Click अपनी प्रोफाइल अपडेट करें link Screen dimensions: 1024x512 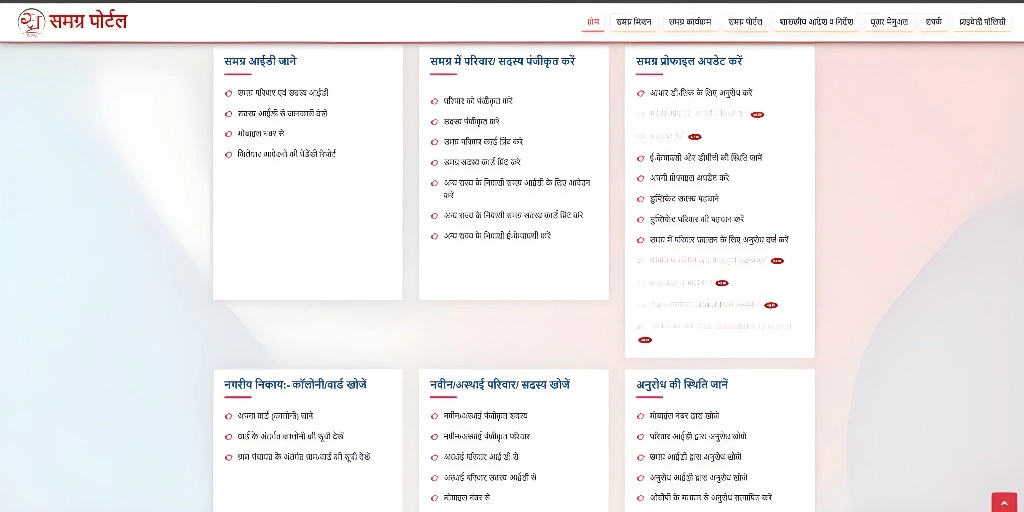[690, 178]
